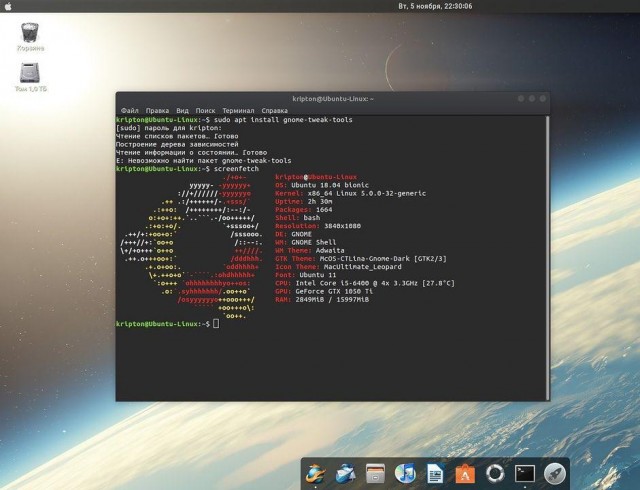
Task: Open the Справка menu in Terminal
Action: (274, 111)
